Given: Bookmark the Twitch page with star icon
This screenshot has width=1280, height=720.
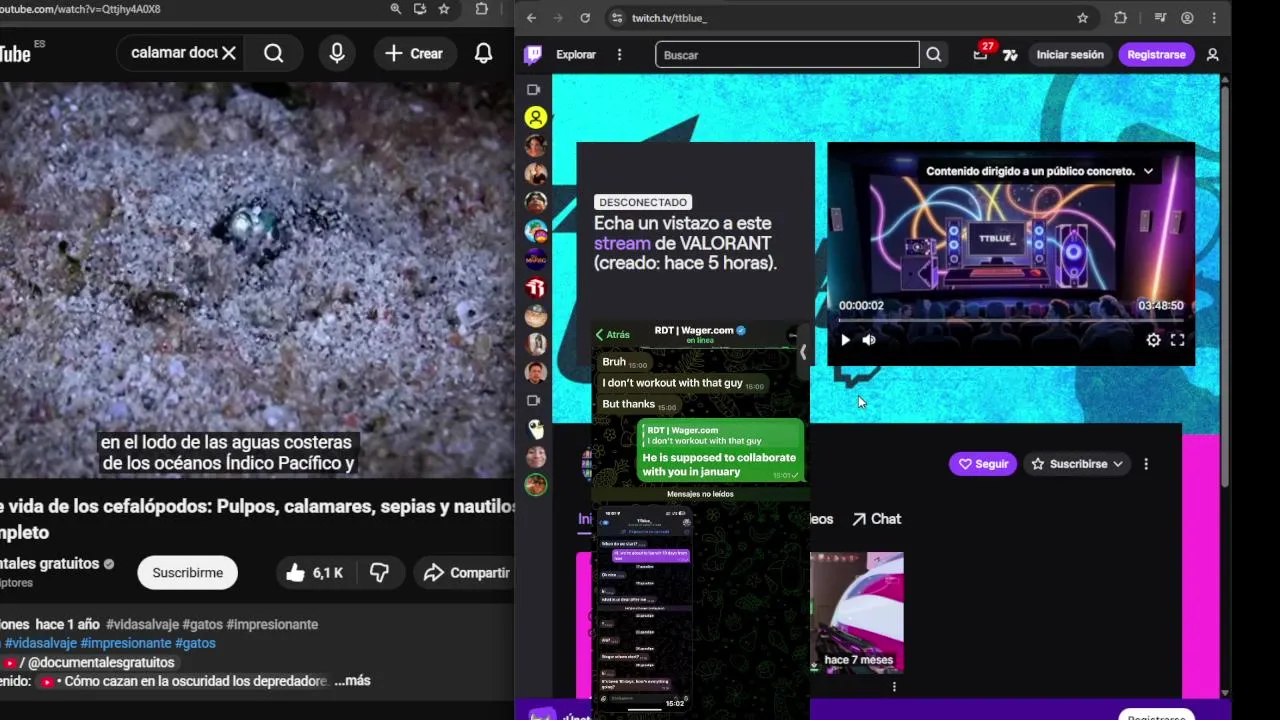Looking at the screenshot, I should (x=1083, y=18).
